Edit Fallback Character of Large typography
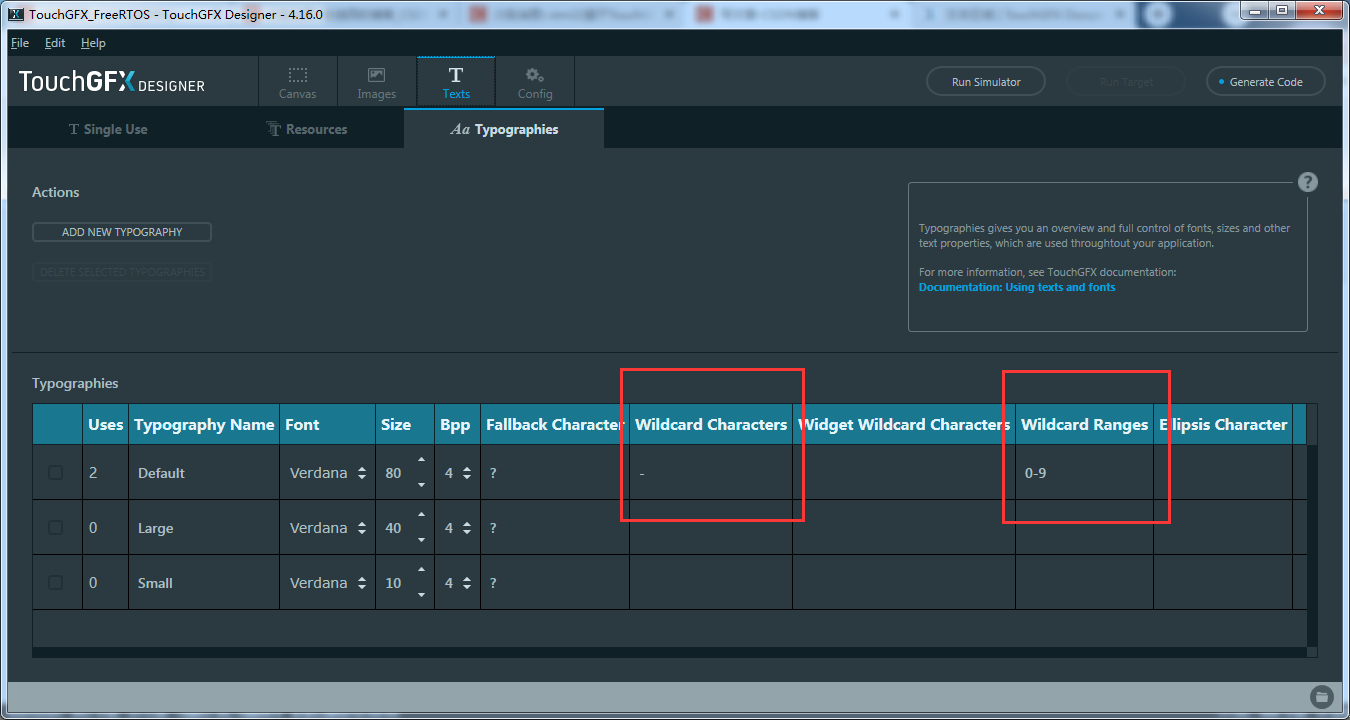Viewport: 1350px width, 720px height. tap(555, 528)
